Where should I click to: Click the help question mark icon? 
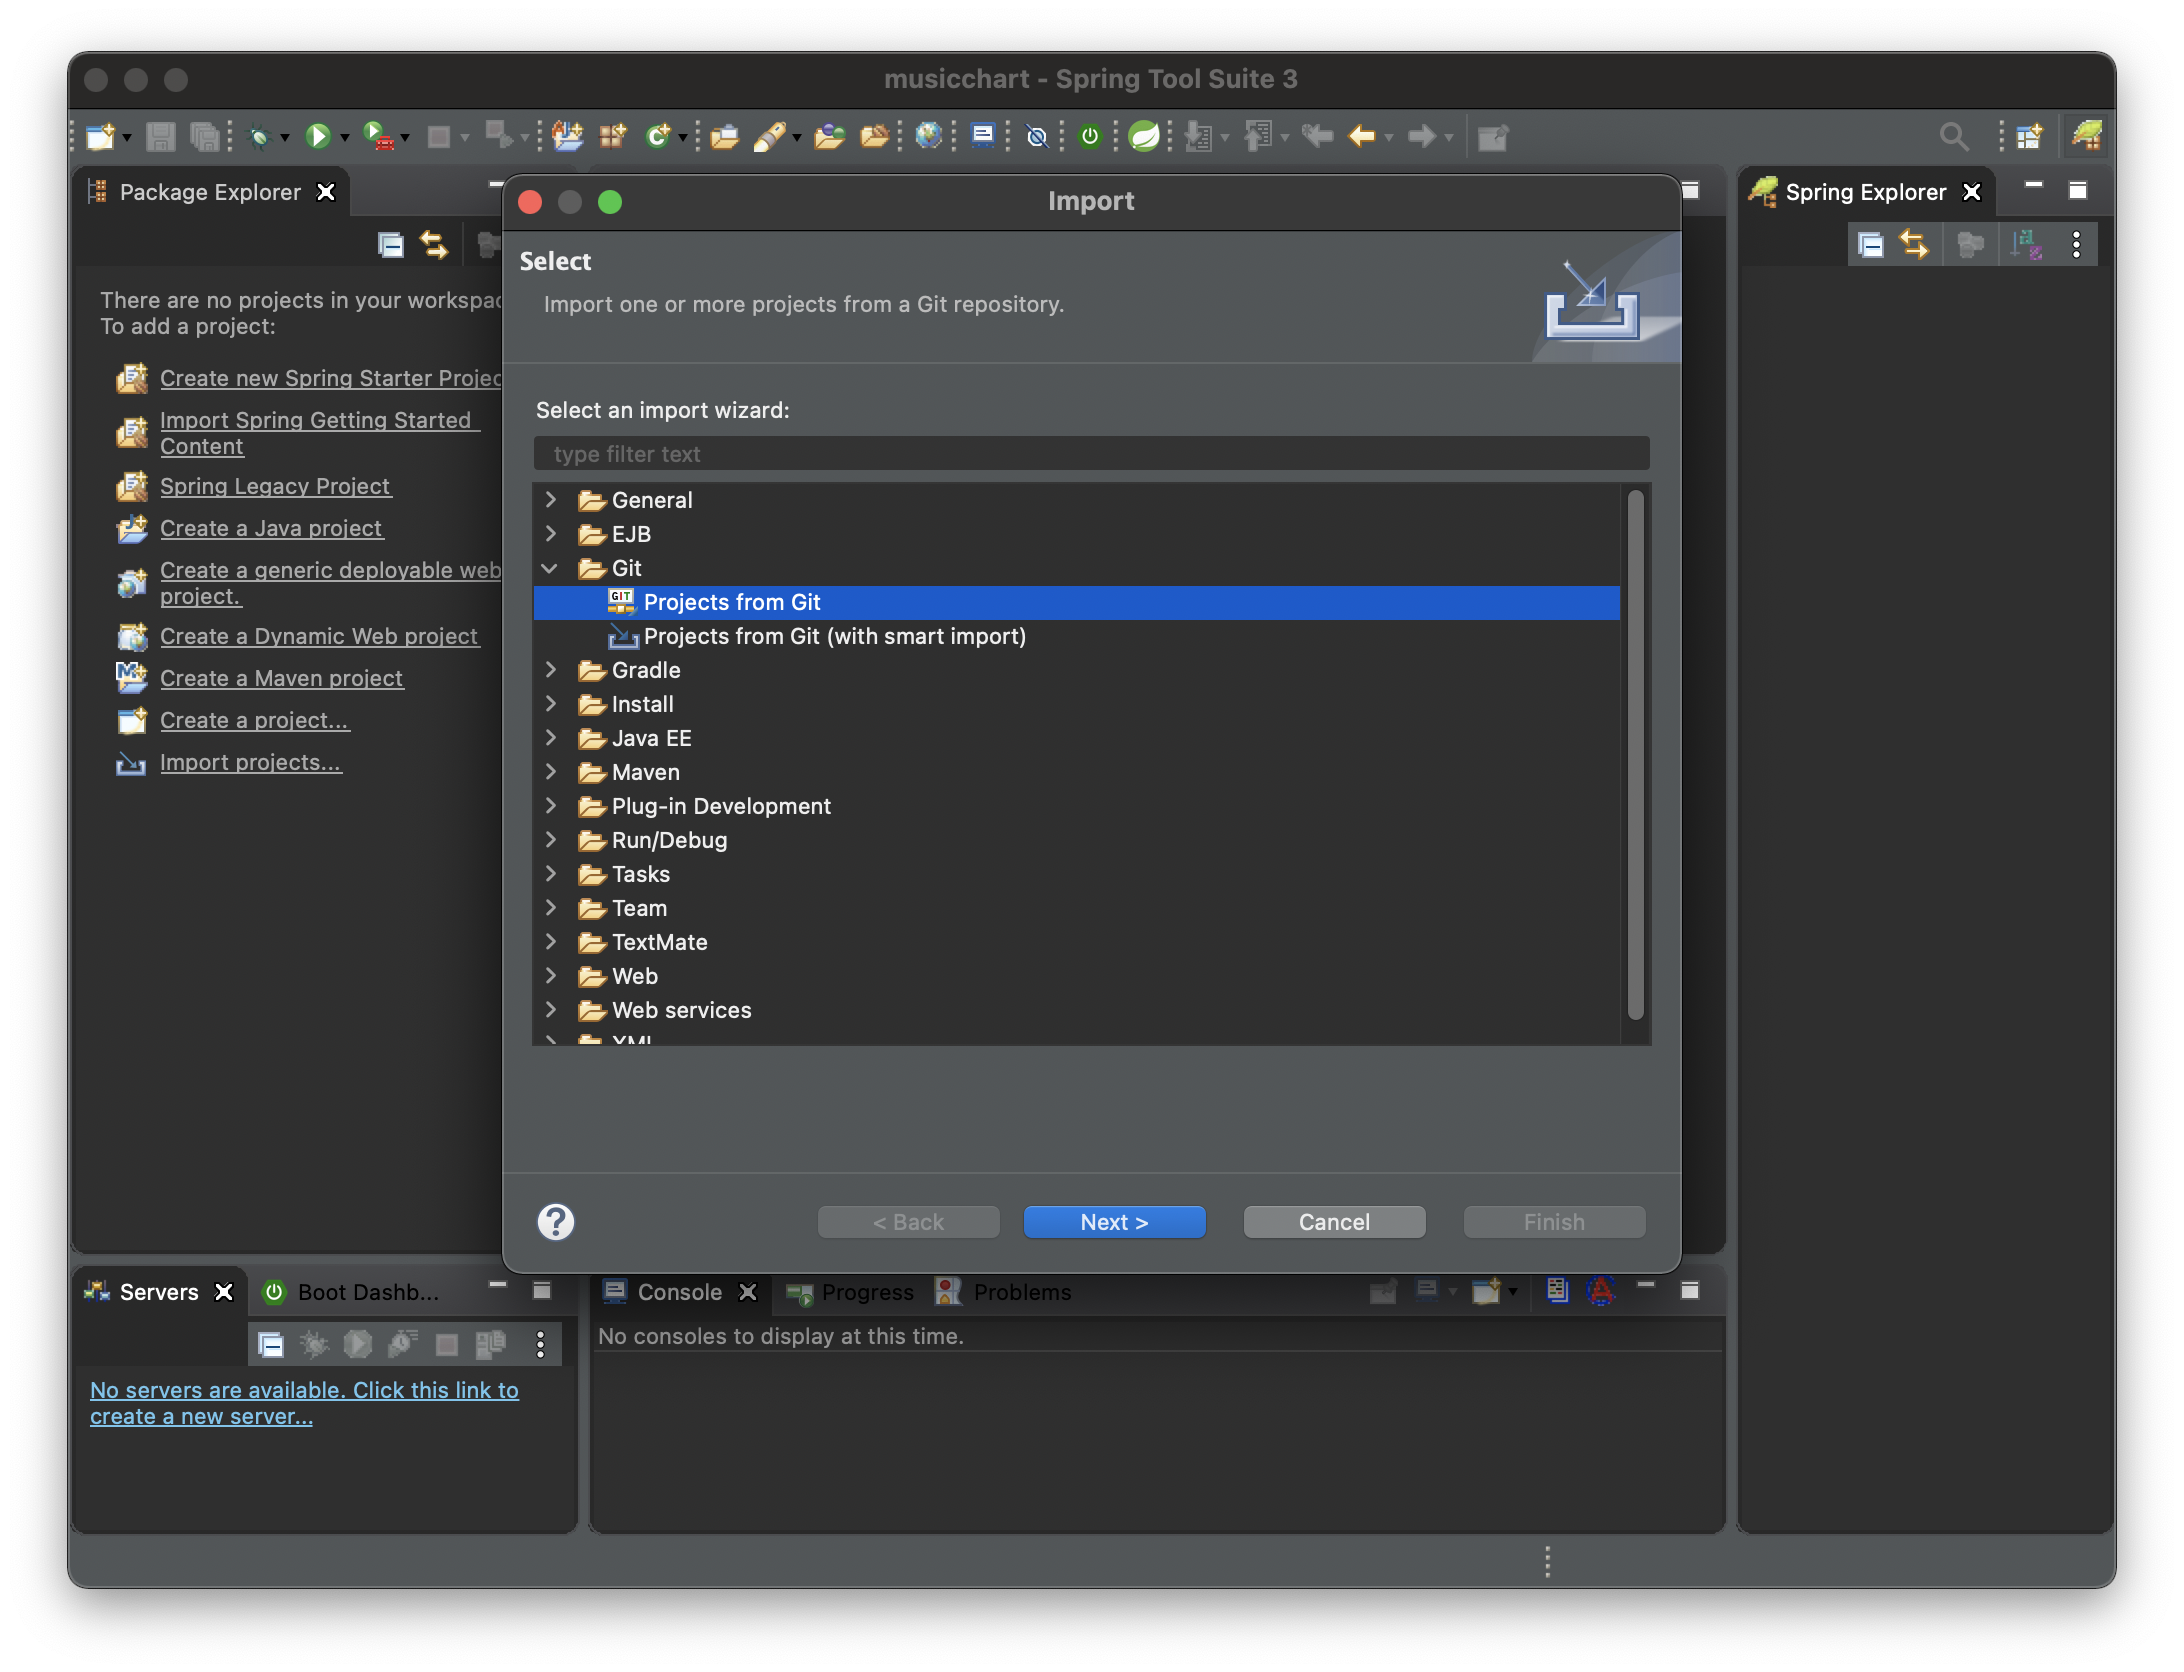click(555, 1221)
